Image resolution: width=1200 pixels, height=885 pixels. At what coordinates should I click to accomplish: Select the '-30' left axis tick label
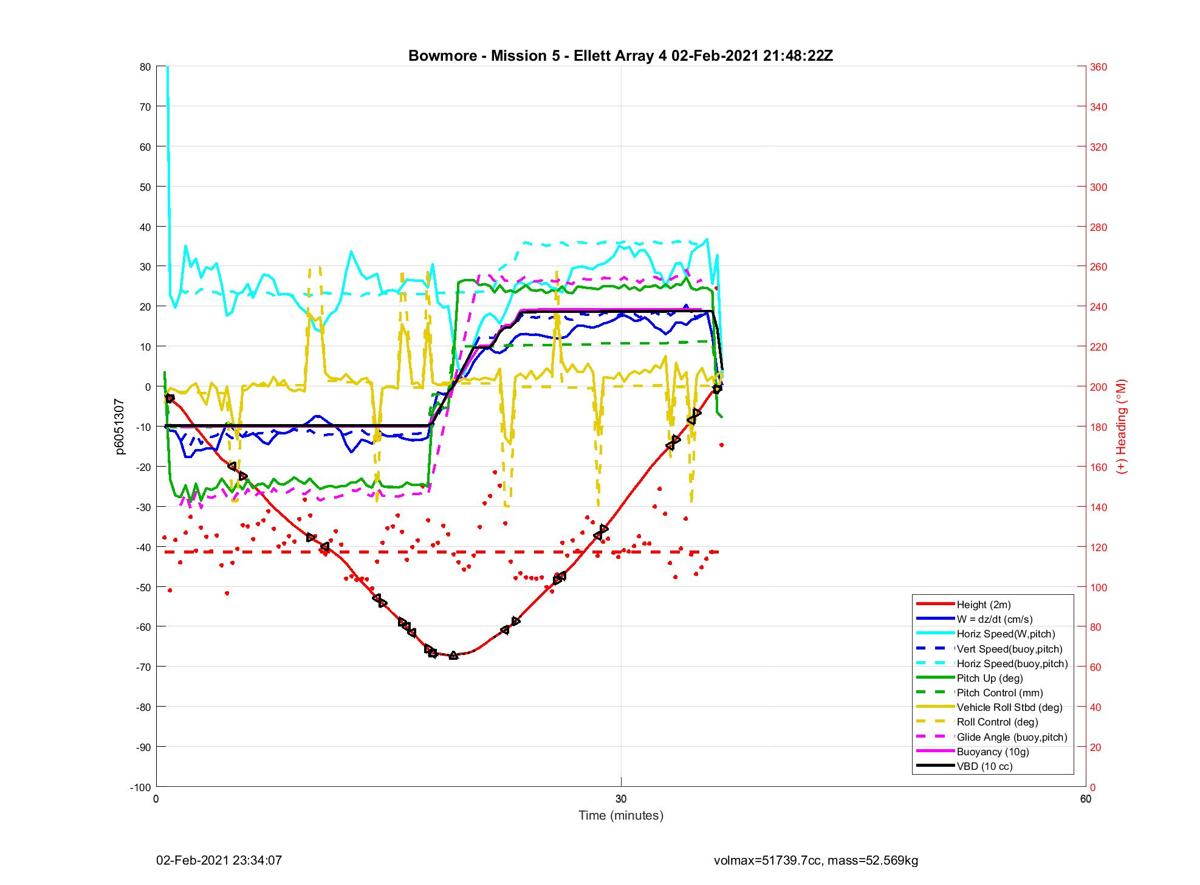coord(143,507)
